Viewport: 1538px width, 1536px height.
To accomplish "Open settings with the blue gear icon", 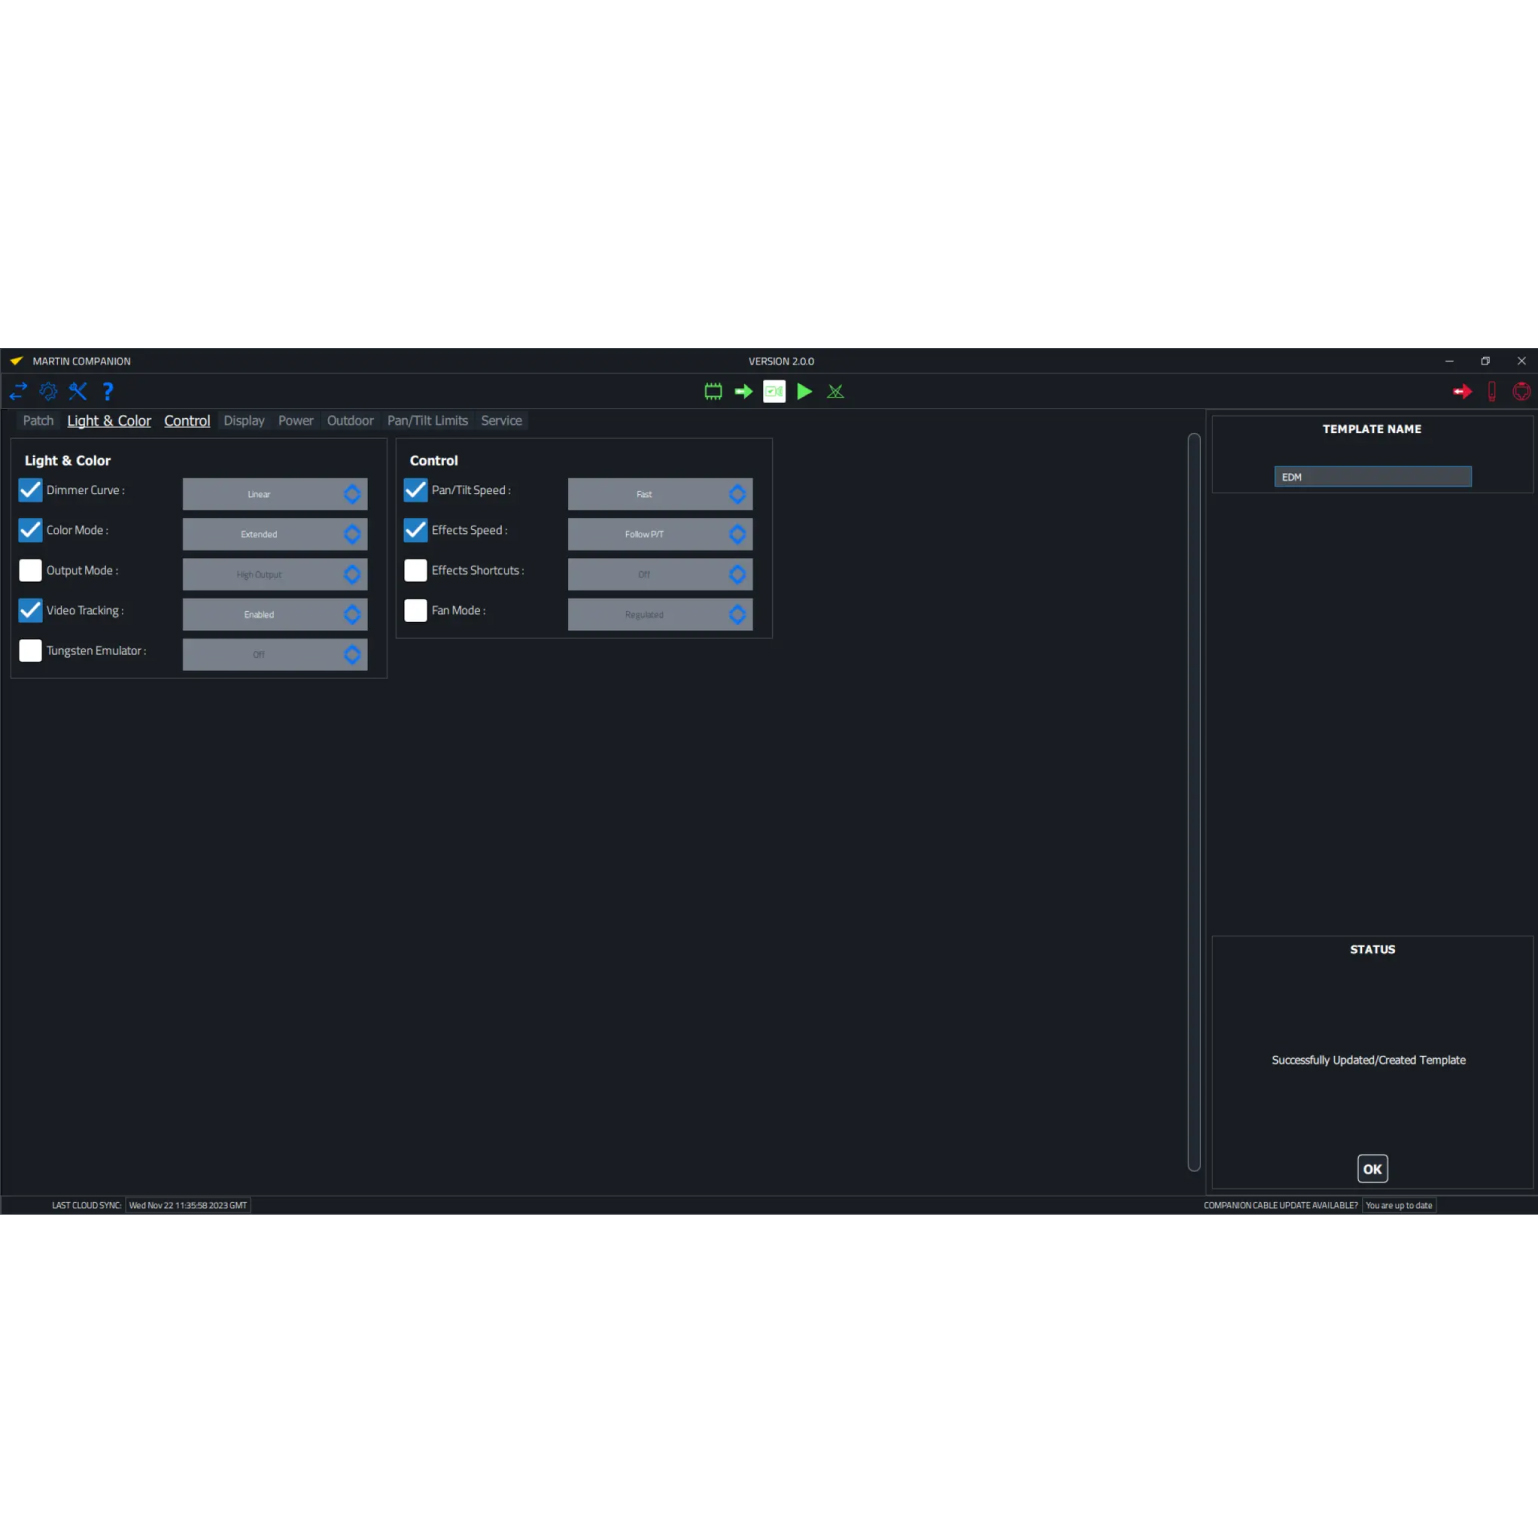I will pos(48,391).
